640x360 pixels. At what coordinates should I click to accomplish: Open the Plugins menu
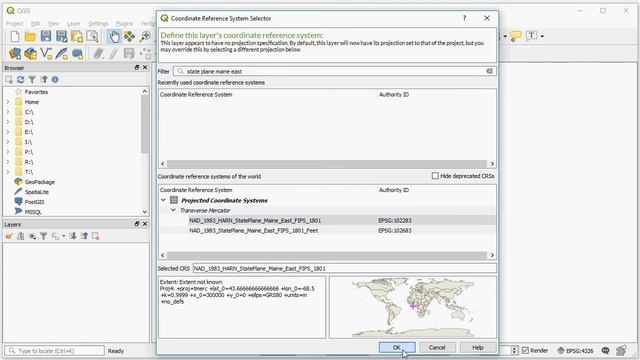pos(124,24)
